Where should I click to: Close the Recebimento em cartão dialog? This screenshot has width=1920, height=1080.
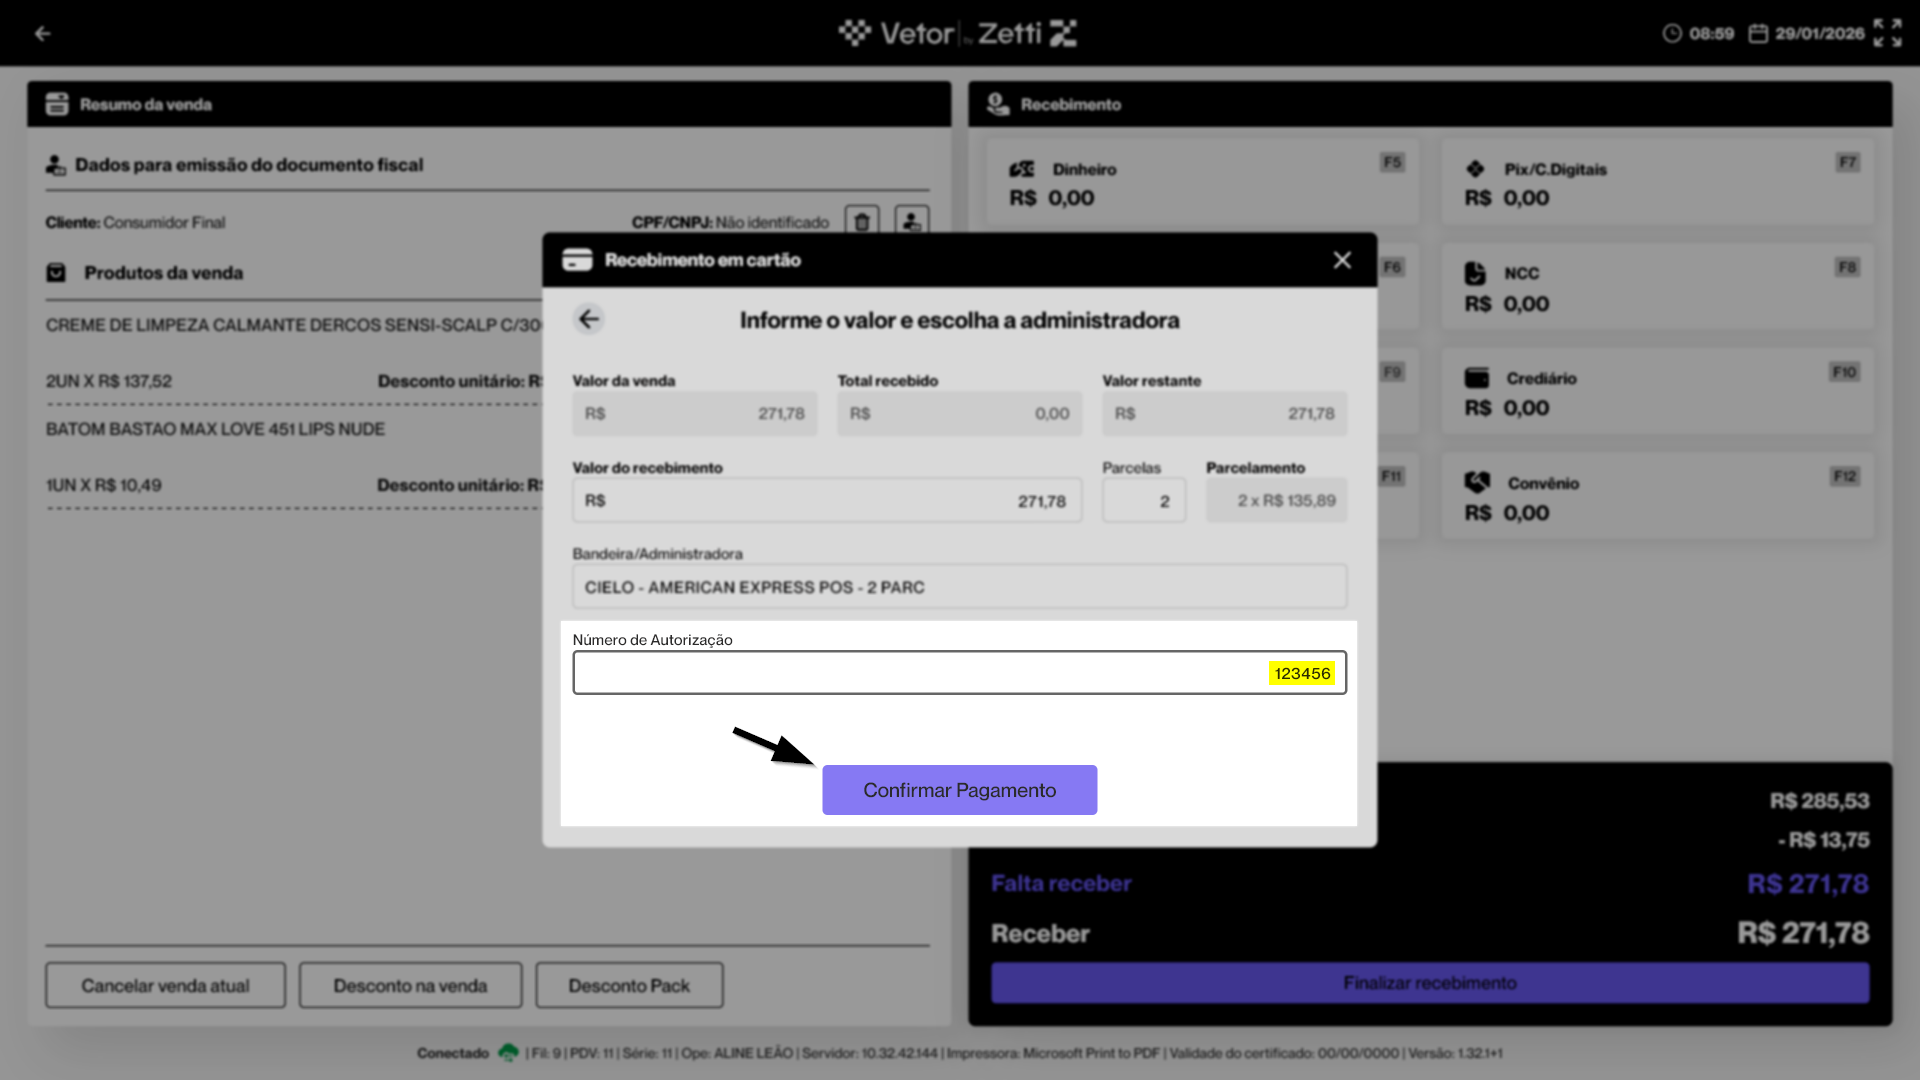click(x=1342, y=260)
